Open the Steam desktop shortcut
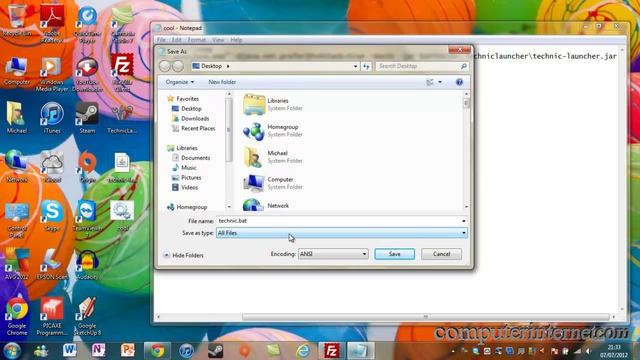The width and height of the screenshot is (640, 360). pyautogui.click(x=87, y=118)
